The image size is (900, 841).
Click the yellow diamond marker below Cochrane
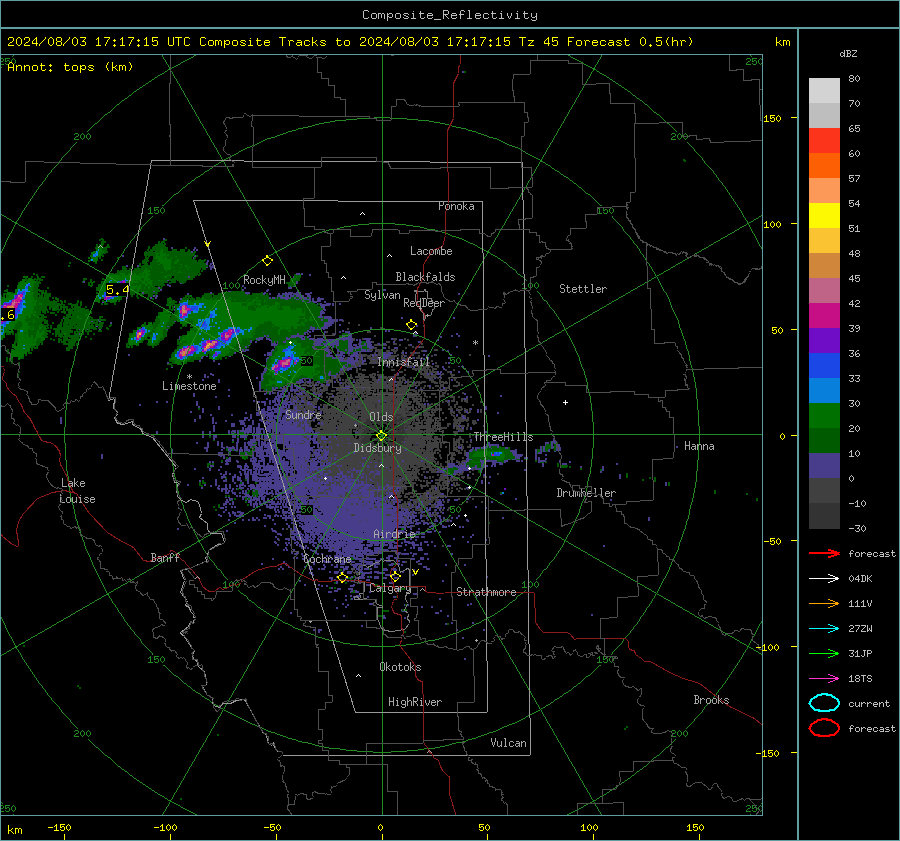pyautogui.click(x=342, y=578)
